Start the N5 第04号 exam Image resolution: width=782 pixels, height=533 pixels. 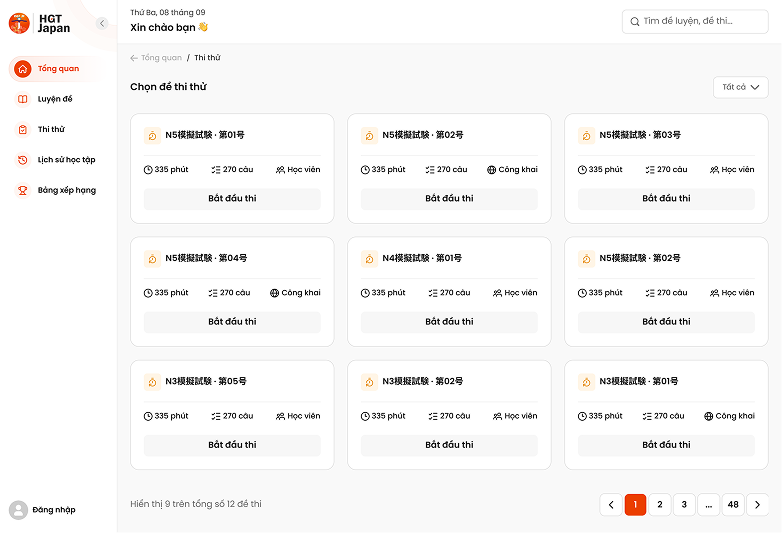[x=232, y=322]
